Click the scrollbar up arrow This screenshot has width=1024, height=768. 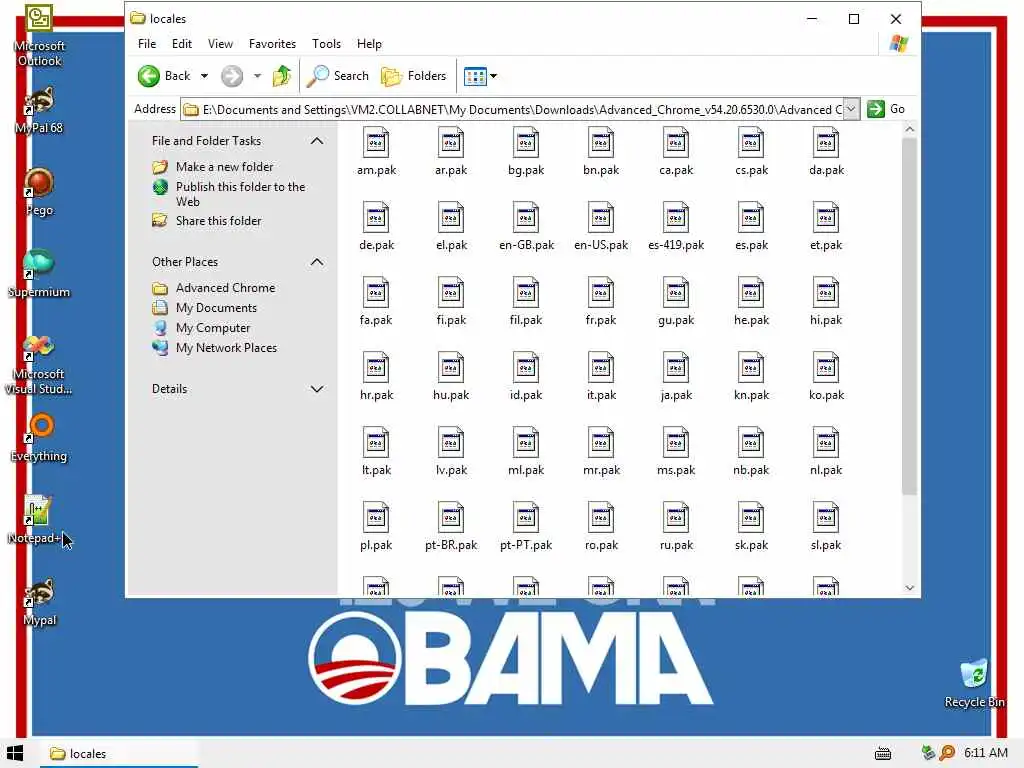pyautogui.click(x=909, y=129)
